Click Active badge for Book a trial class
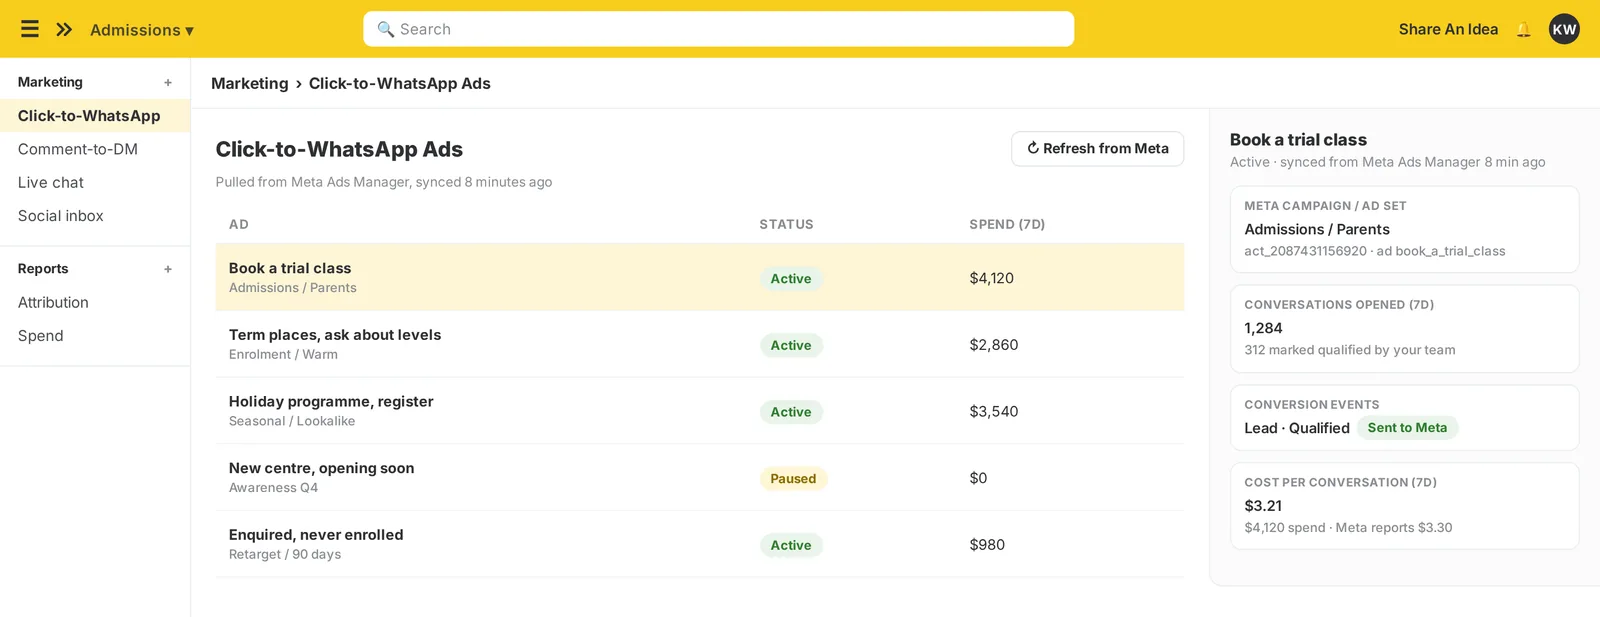Screen dimensions: 1600x617 coord(791,279)
